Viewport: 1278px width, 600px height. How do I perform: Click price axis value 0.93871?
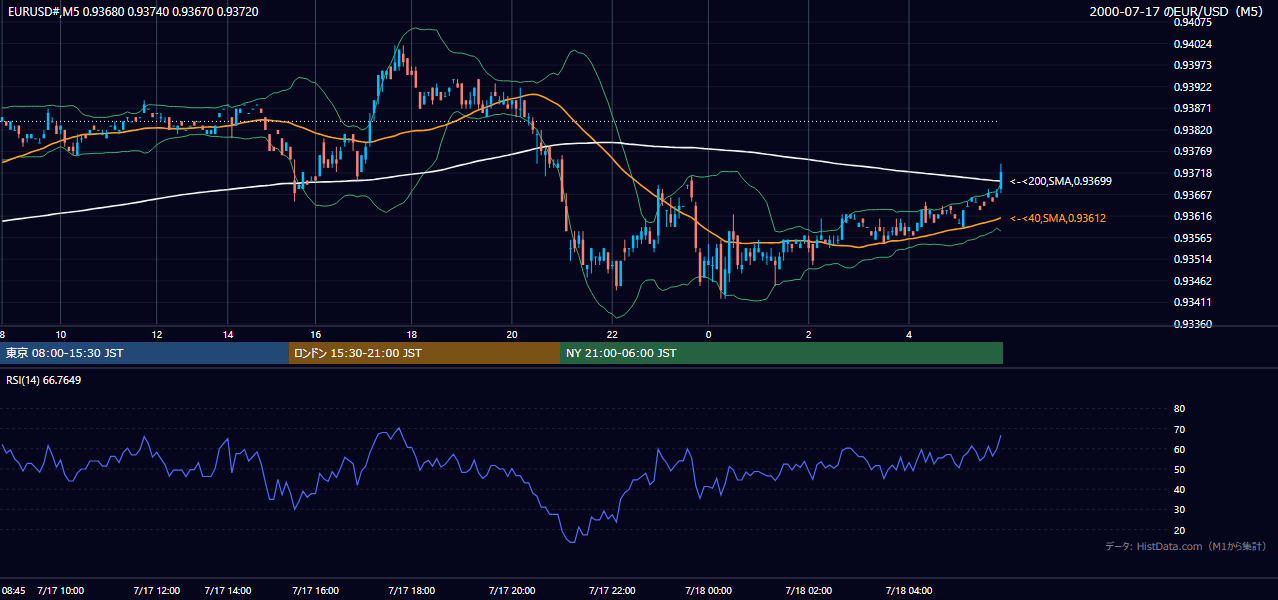pos(1193,108)
